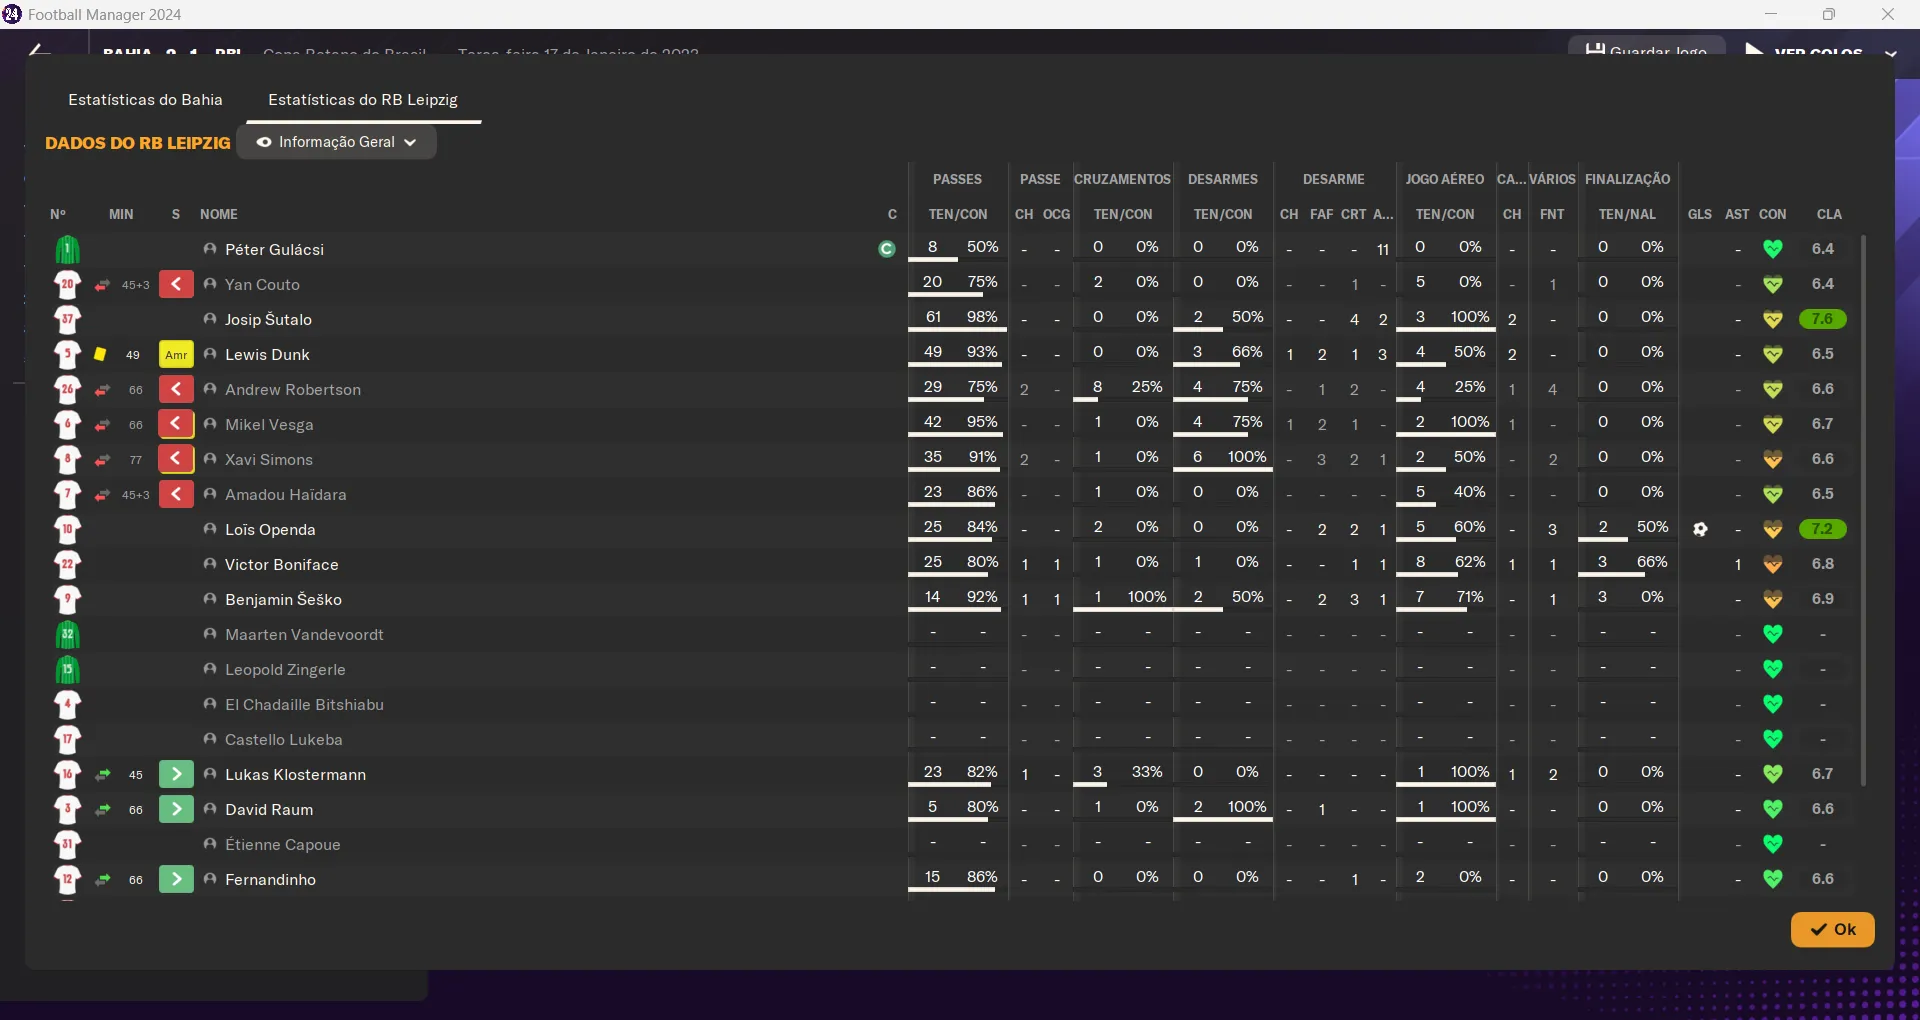Click David Raum's swap arrows icon
This screenshot has height=1020, width=1920.
click(x=102, y=809)
